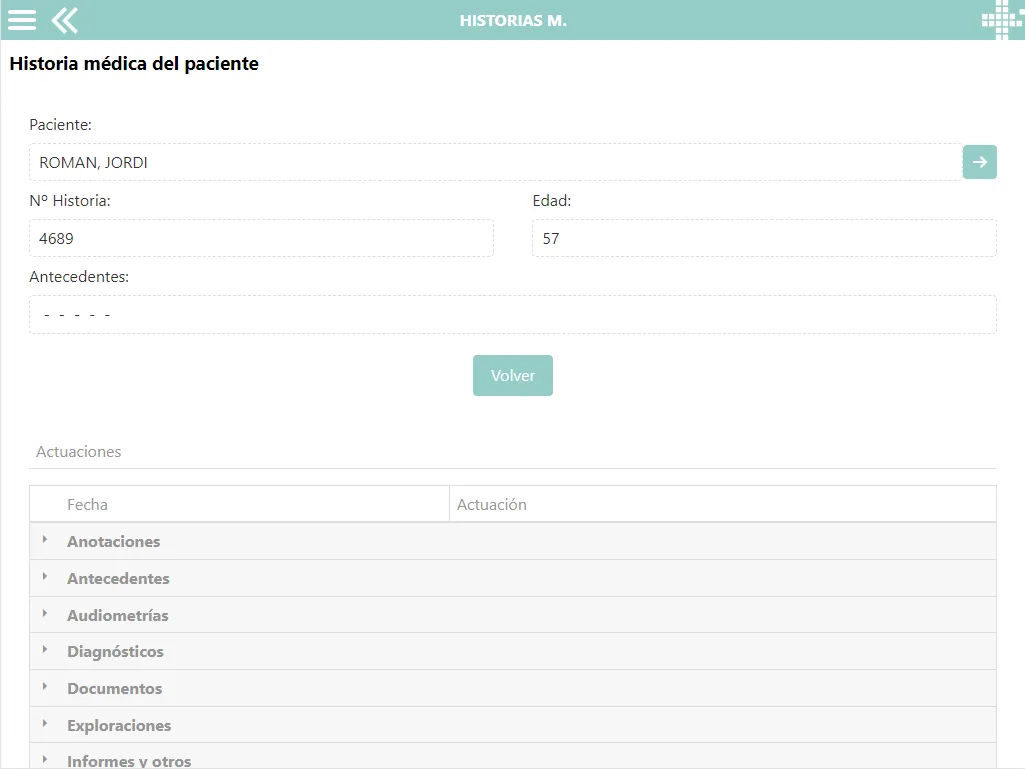Click the Historia médica del paciente heading
1025x769 pixels.
pos(134,63)
